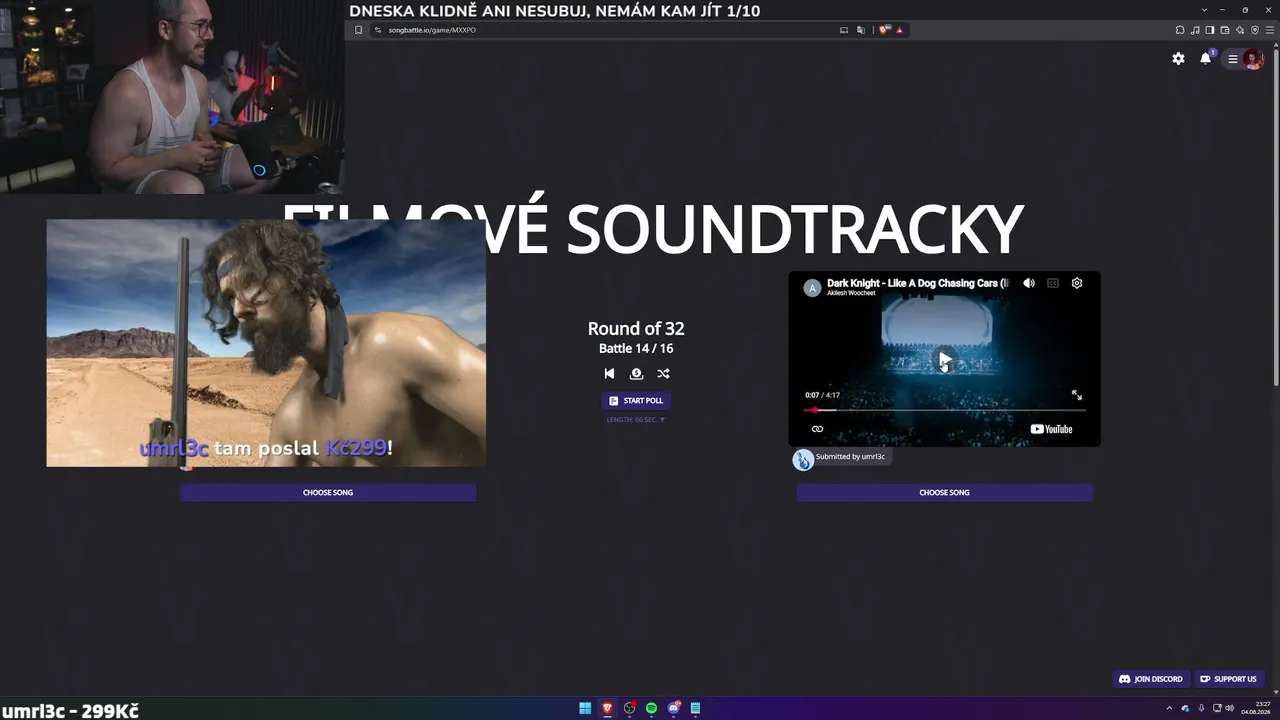Open YouTube player settings gear

tap(1077, 283)
